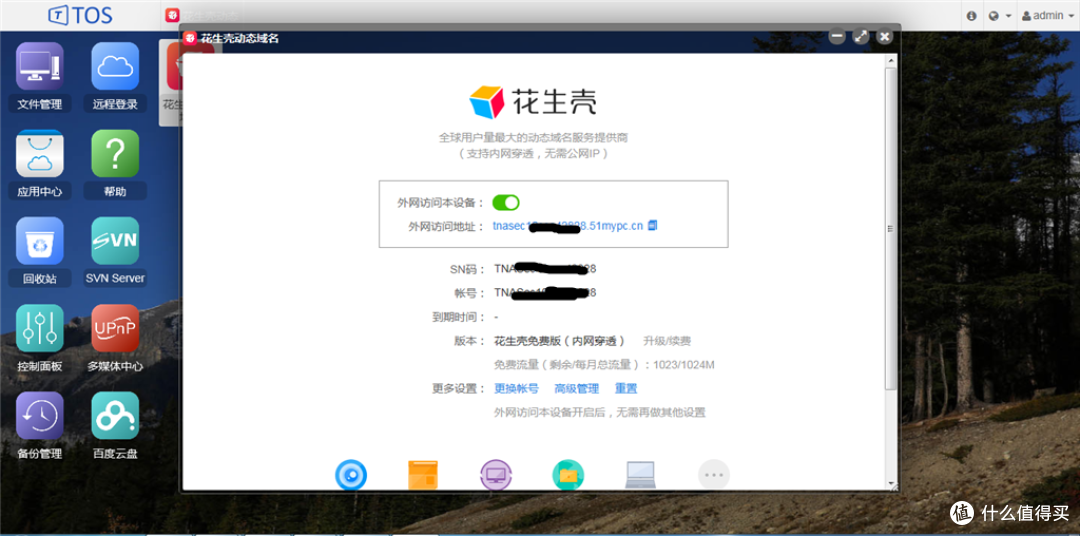Click the vertical scrollbar thumb
Viewport: 1080px width, 536px height.
pyautogui.click(x=891, y=229)
